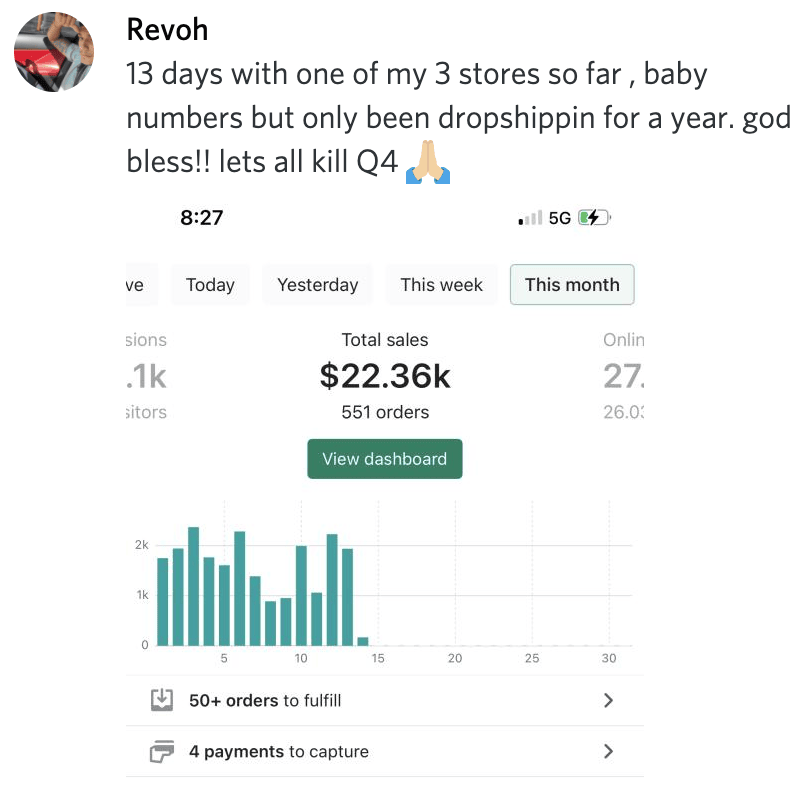Screen dimensions: 807x791
Task: Click the payments to capture card icon
Action: [x=162, y=751]
